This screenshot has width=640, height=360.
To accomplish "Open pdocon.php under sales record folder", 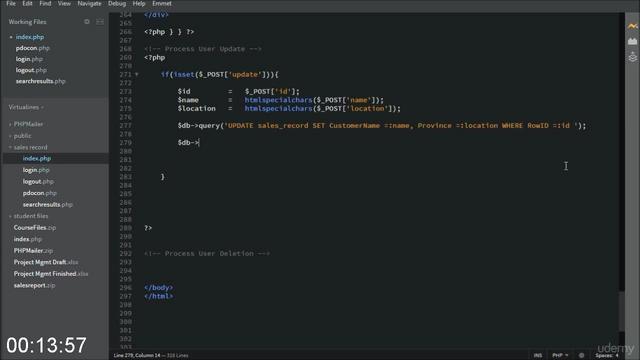I will coord(40,193).
